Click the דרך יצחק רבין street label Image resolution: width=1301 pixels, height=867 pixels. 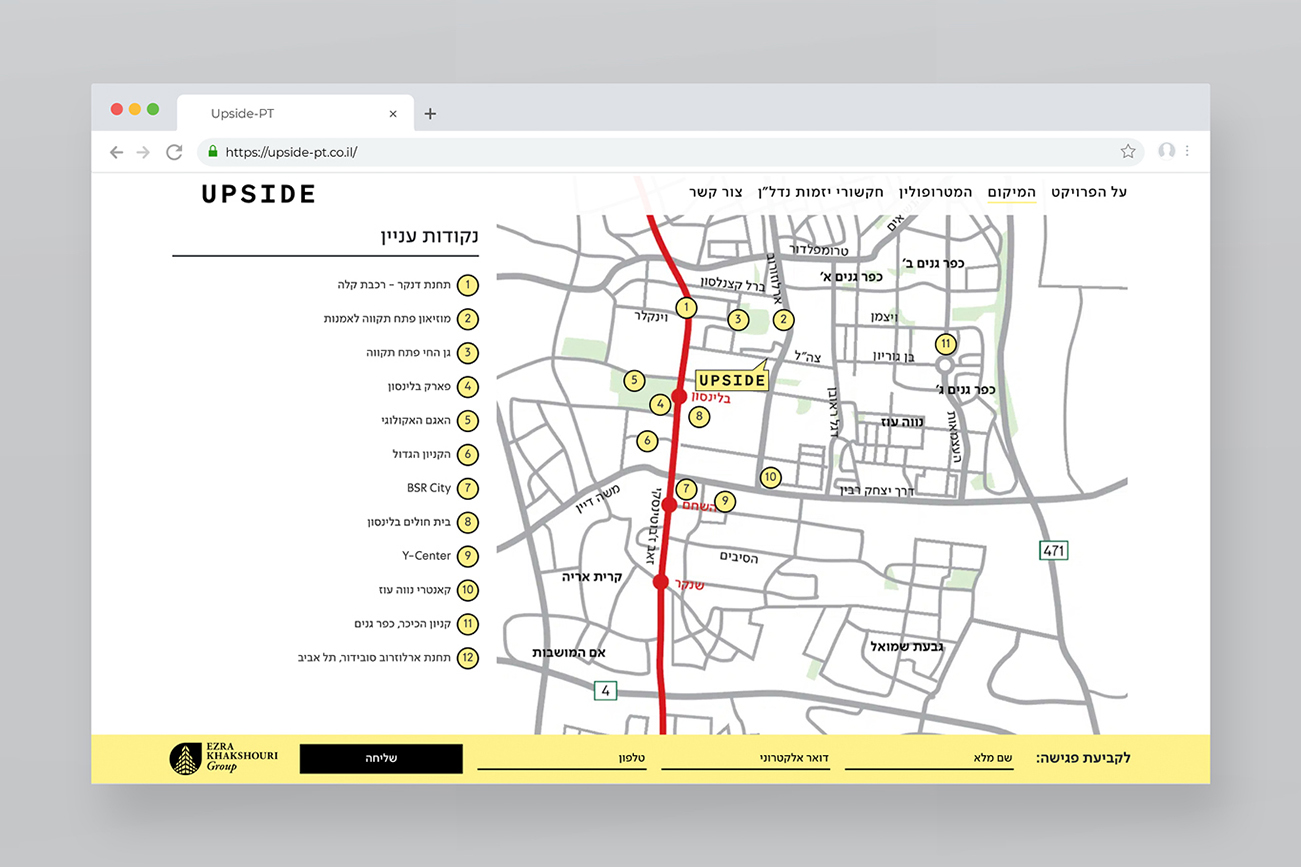(x=876, y=489)
